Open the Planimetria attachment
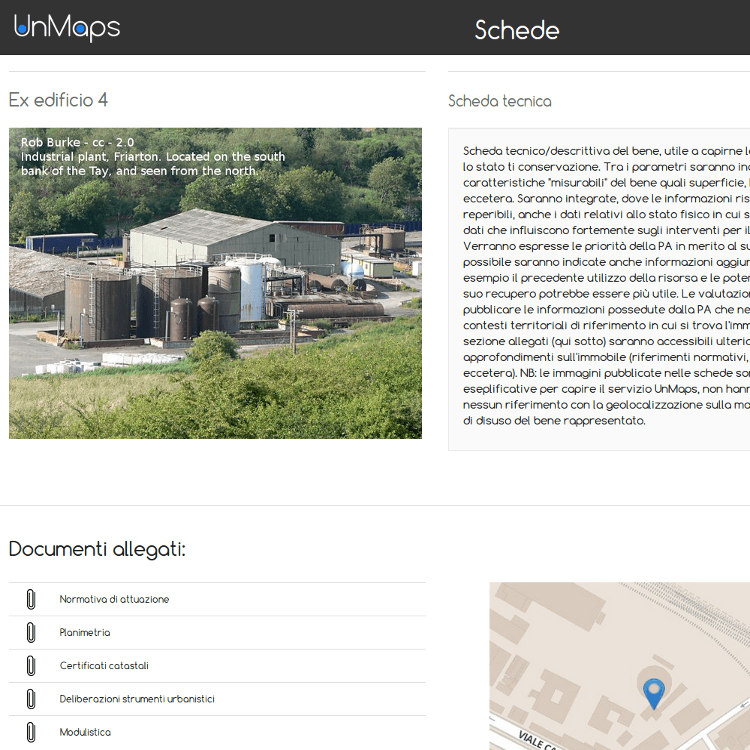 85,632
